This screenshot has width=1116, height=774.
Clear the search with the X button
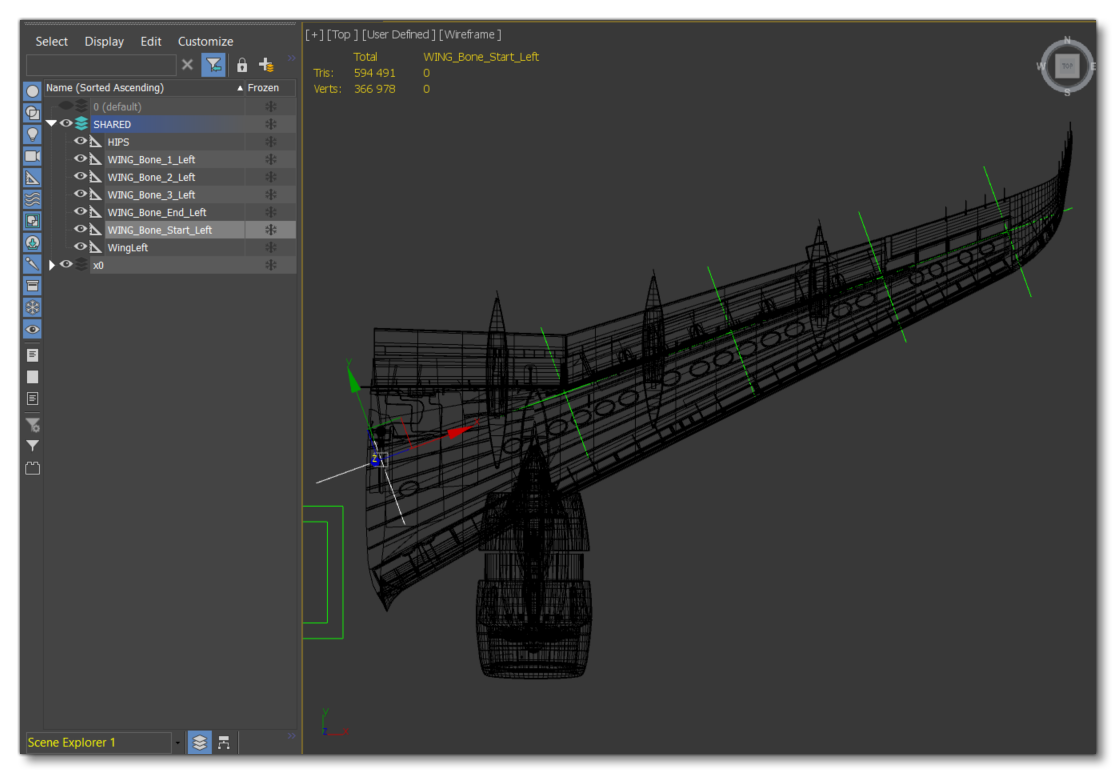(x=189, y=64)
